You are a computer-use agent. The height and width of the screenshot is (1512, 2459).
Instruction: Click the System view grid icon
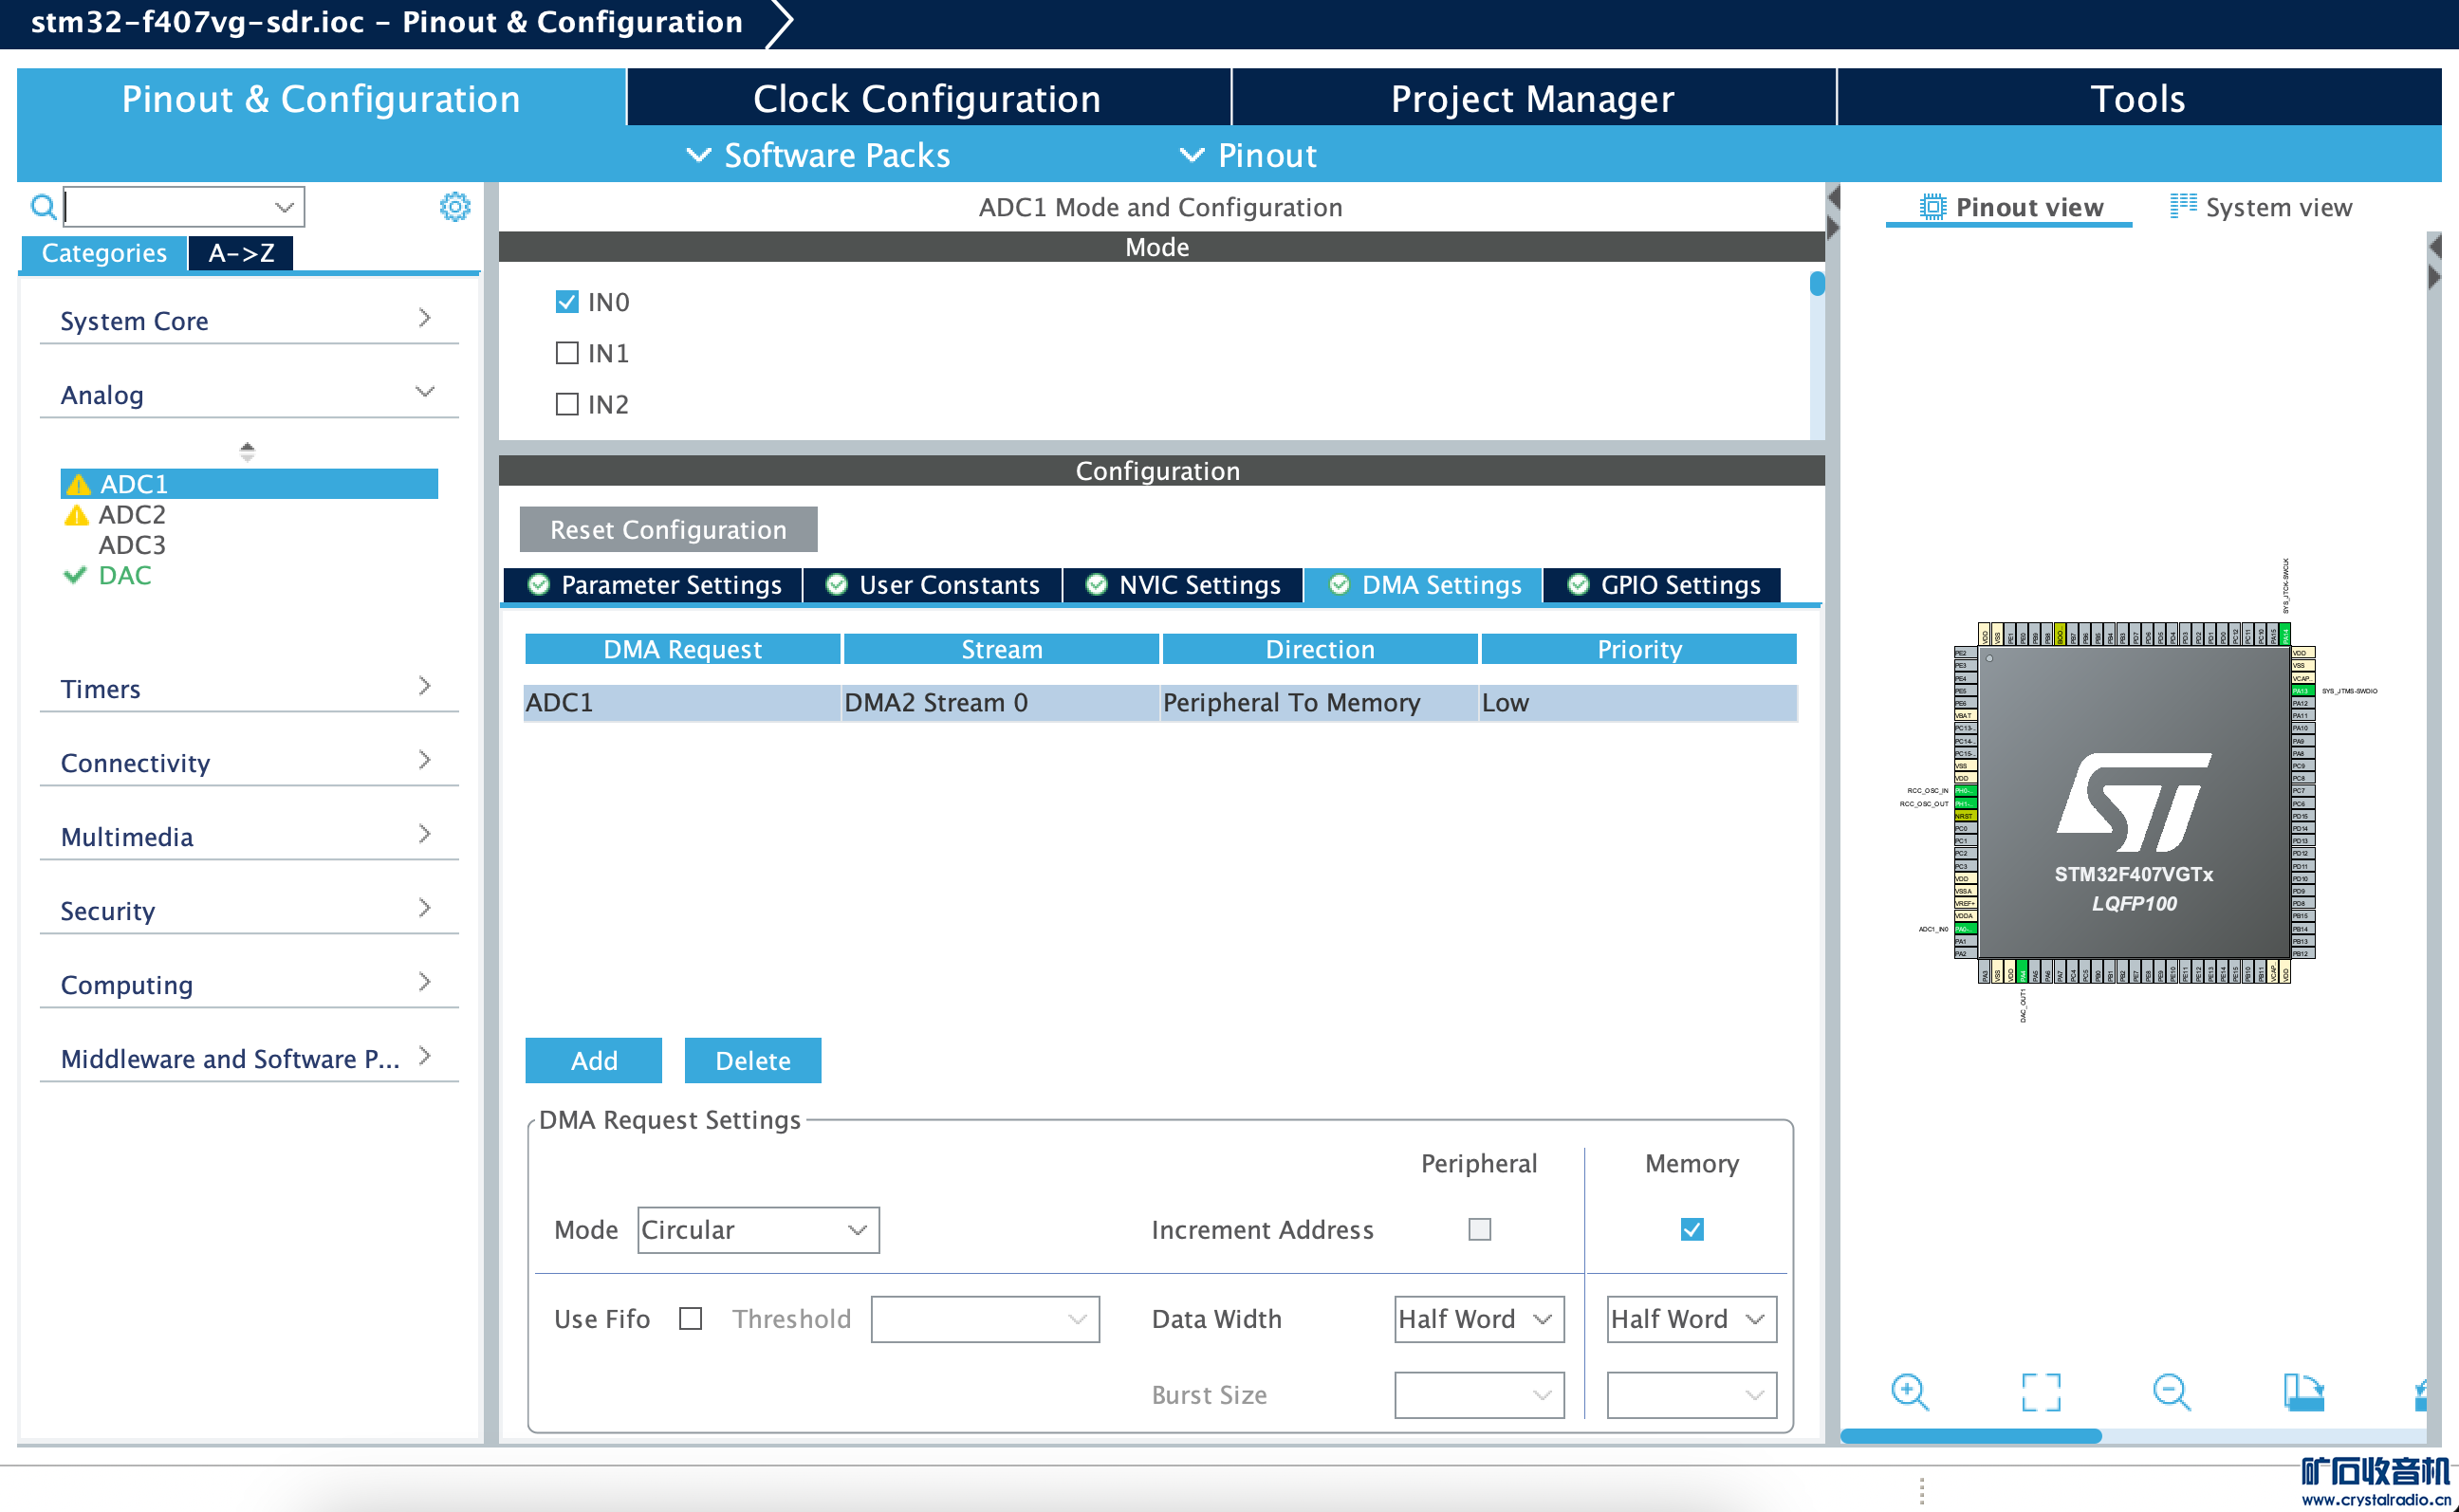coord(2182,206)
